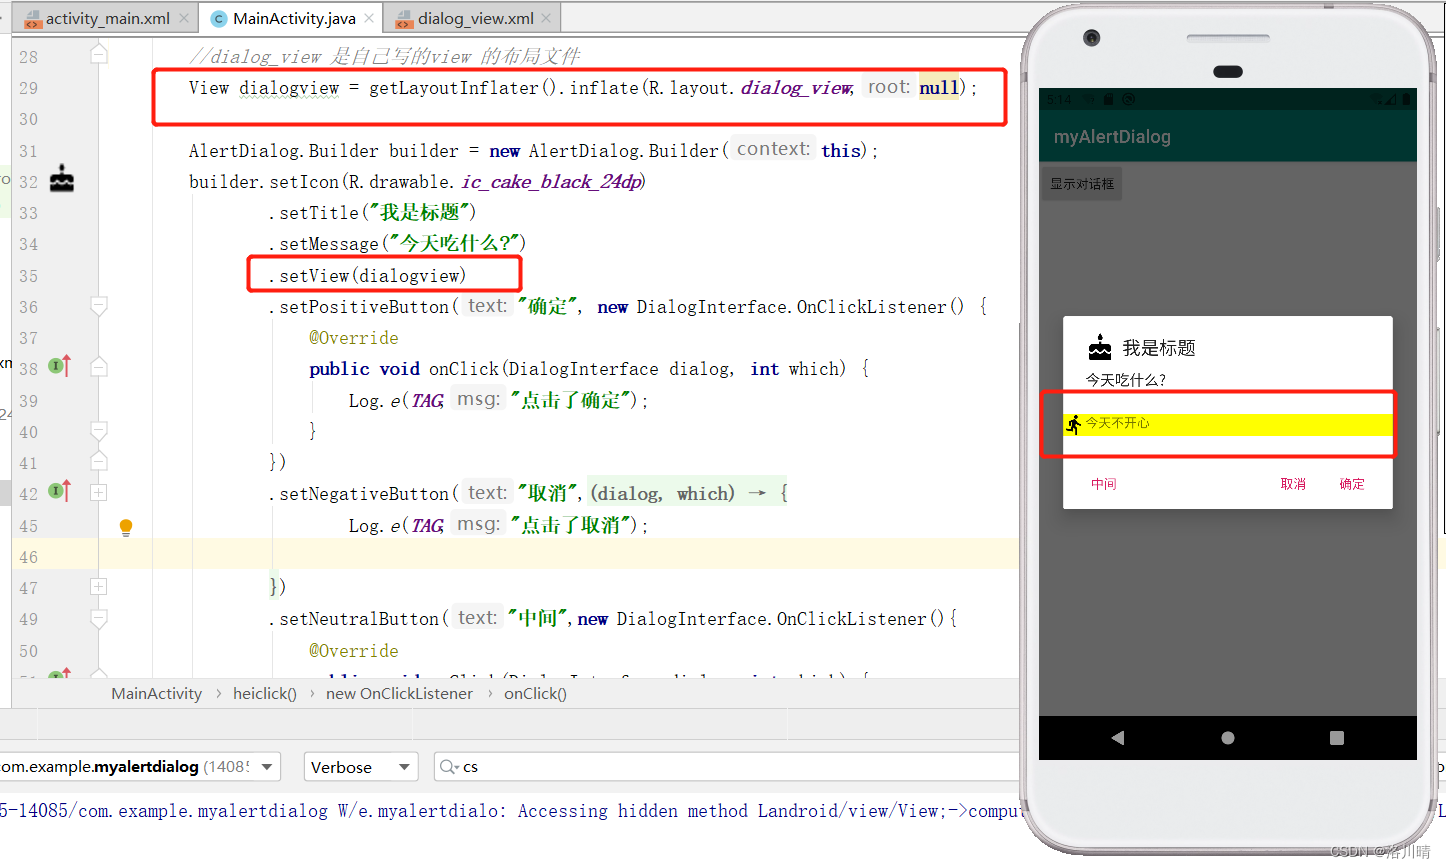Click inside the logcat search field containing cs
1446x868 pixels.
point(600,766)
